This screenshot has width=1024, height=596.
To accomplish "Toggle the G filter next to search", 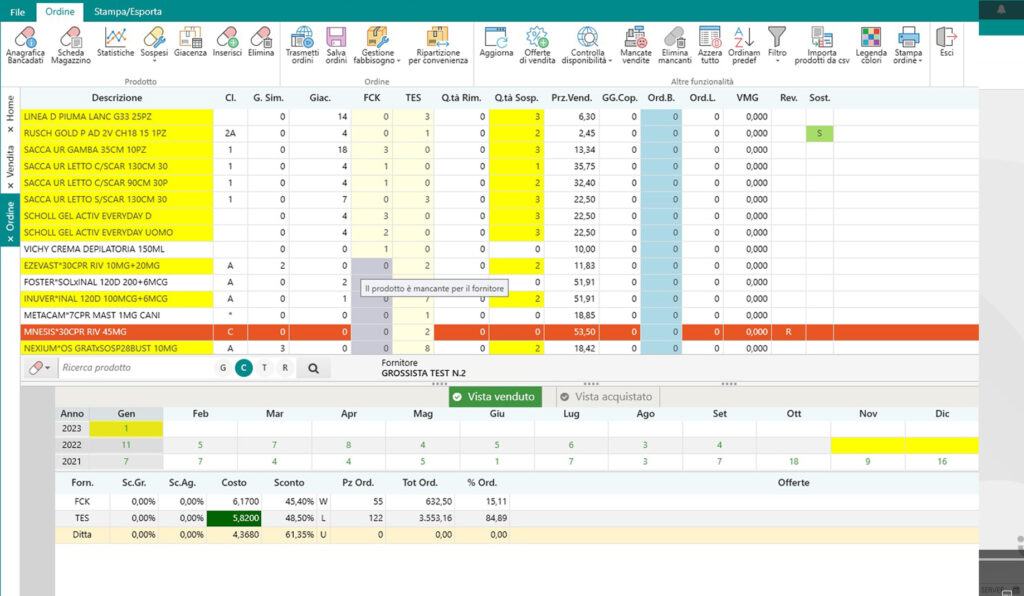I will pyautogui.click(x=223, y=368).
